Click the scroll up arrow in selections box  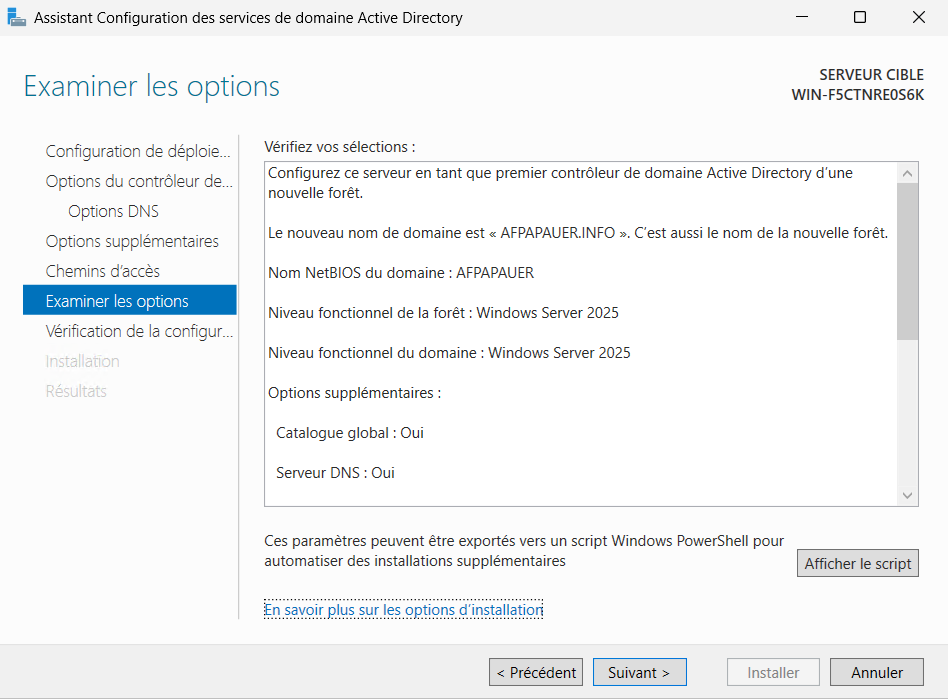[x=908, y=174]
